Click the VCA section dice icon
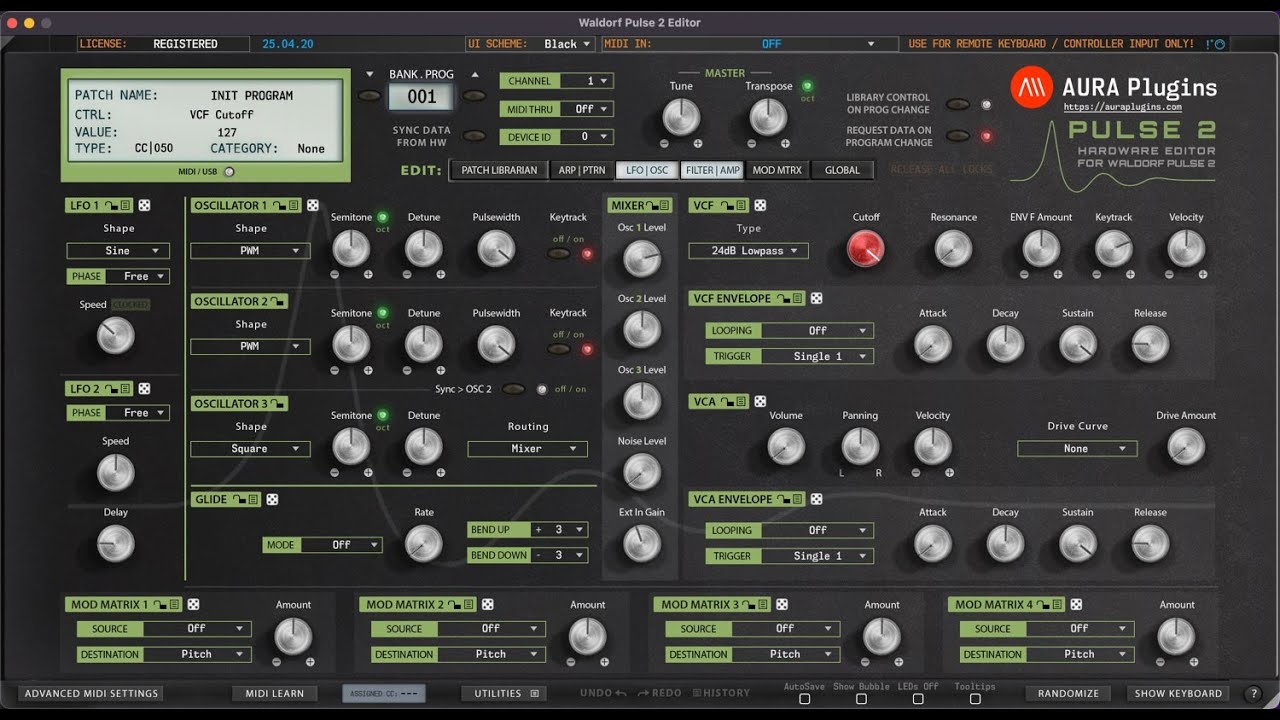The width and height of the screenshot is (1280, 720). [x=760, y=401]
